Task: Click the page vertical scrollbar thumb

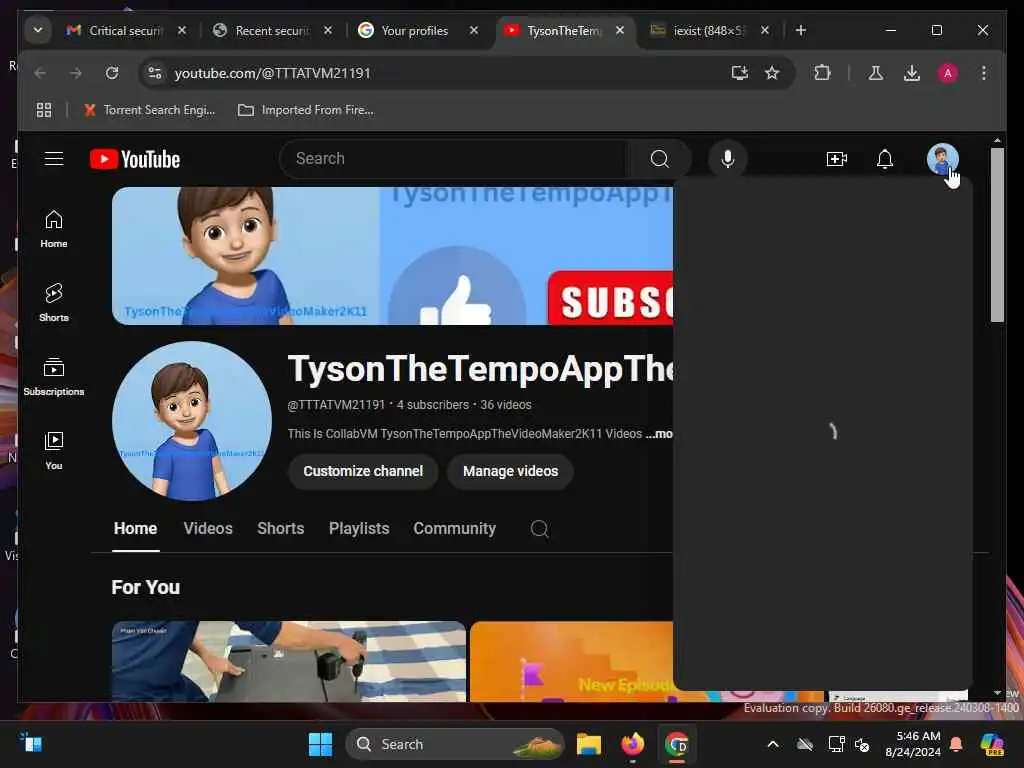Action: click(997, 234)
